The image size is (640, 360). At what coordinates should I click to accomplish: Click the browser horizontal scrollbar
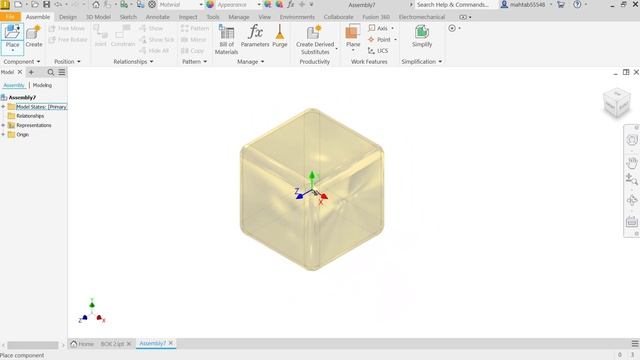coord(33,345)
